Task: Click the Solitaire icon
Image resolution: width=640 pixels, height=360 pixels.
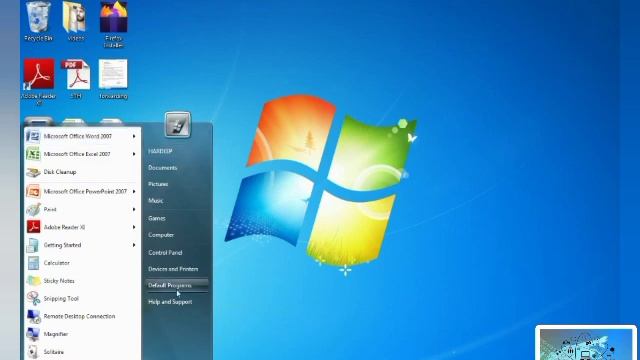Action: point(33,351)
